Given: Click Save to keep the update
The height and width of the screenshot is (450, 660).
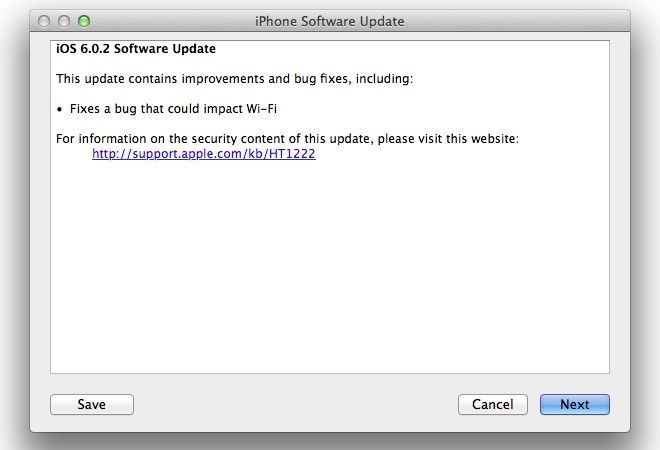Looking at the screenshot, I should [x=91, y=404].
